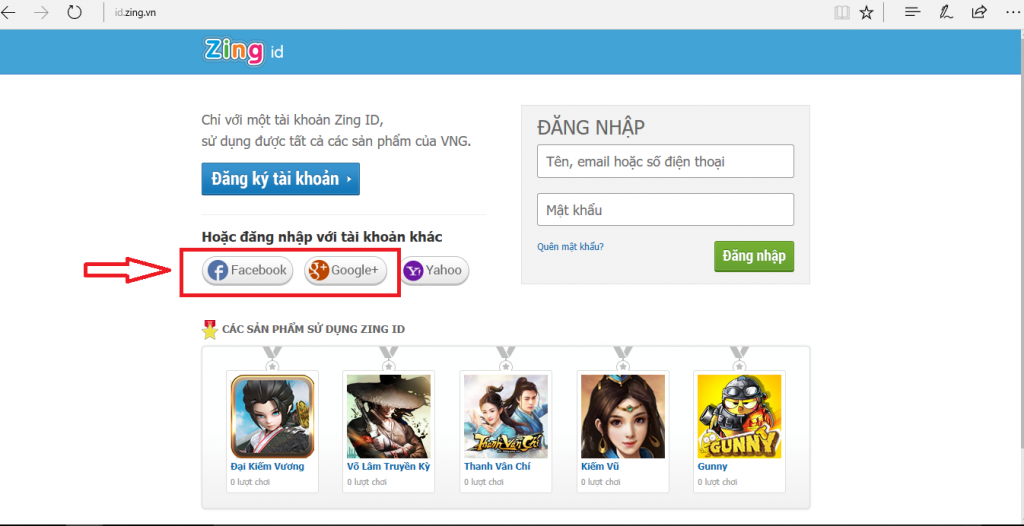The height and width of the screenshot is (526, 1024).
Task: Open Quên mật khẩu? link
Action: click(x=570, y=247)
